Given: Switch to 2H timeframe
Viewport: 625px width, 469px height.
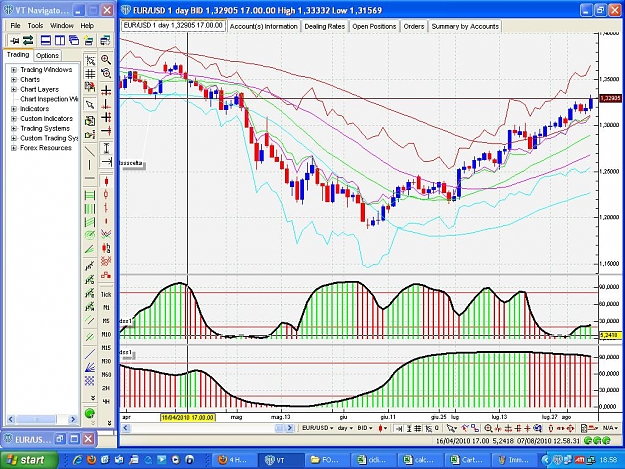Looking at the screenshot, I should (106, 388).
